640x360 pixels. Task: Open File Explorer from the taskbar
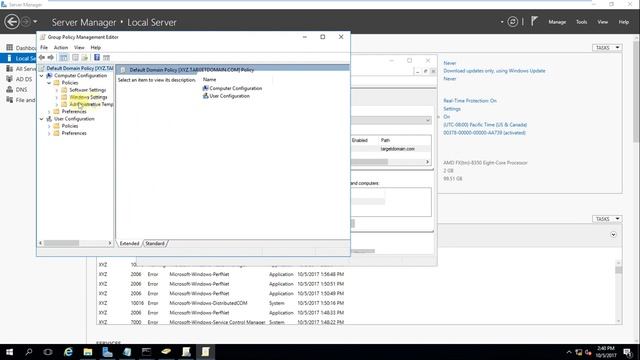(88, 352)
